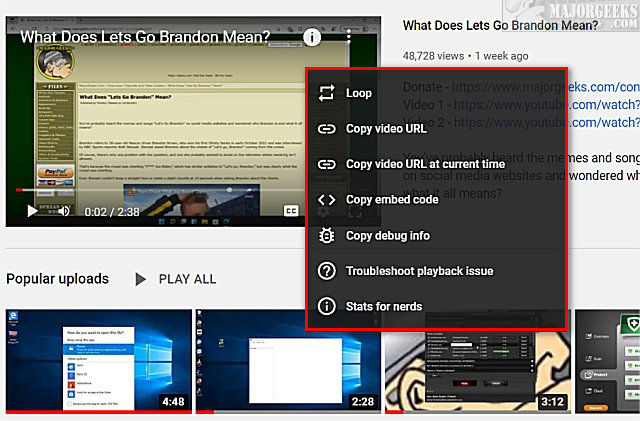Open the Video 2 youtube link
640x421 pixels.
tap(547, 123)
